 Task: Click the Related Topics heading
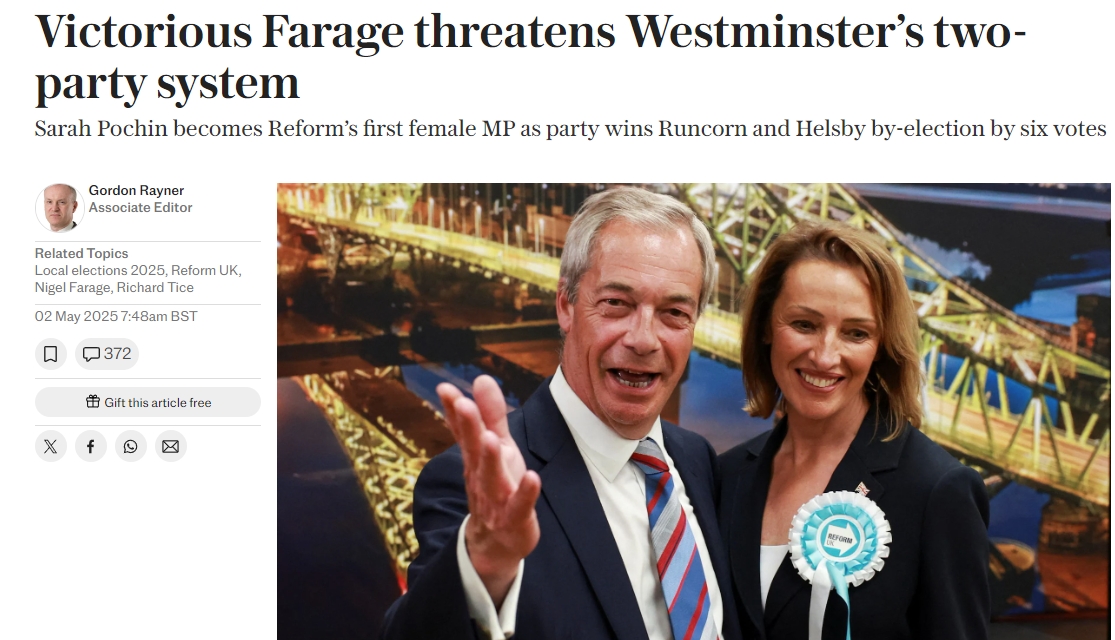82,254
